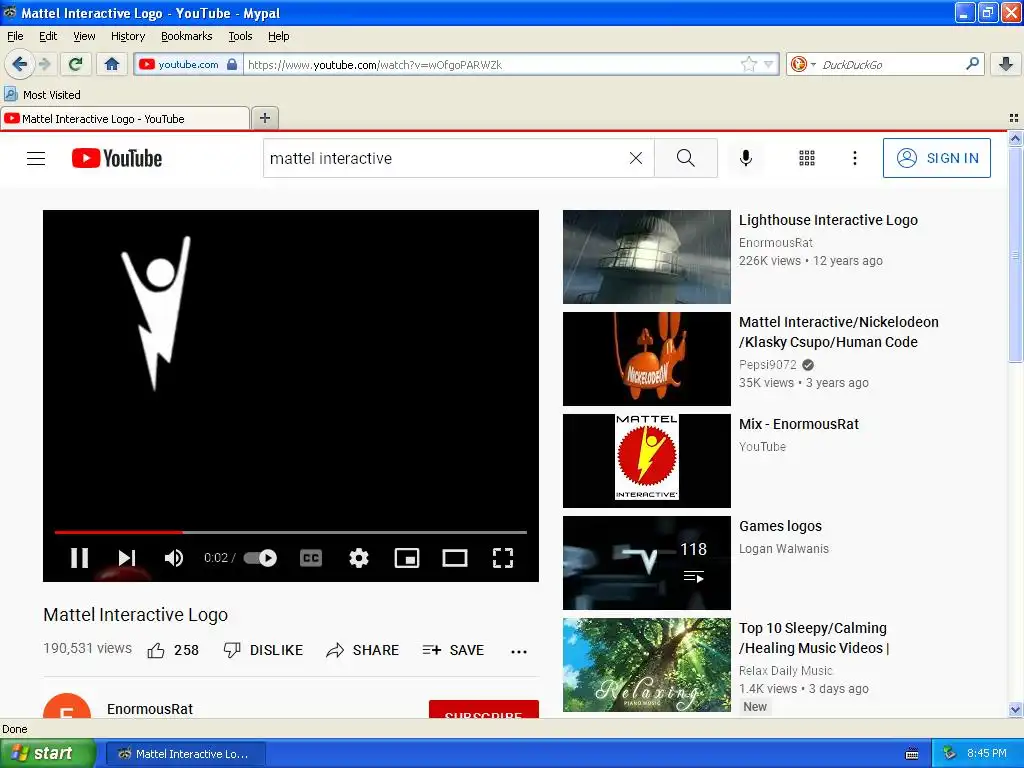Go back with the browser back arrow
Viewport: 1024px width, 768px height.
pos(20,64)
